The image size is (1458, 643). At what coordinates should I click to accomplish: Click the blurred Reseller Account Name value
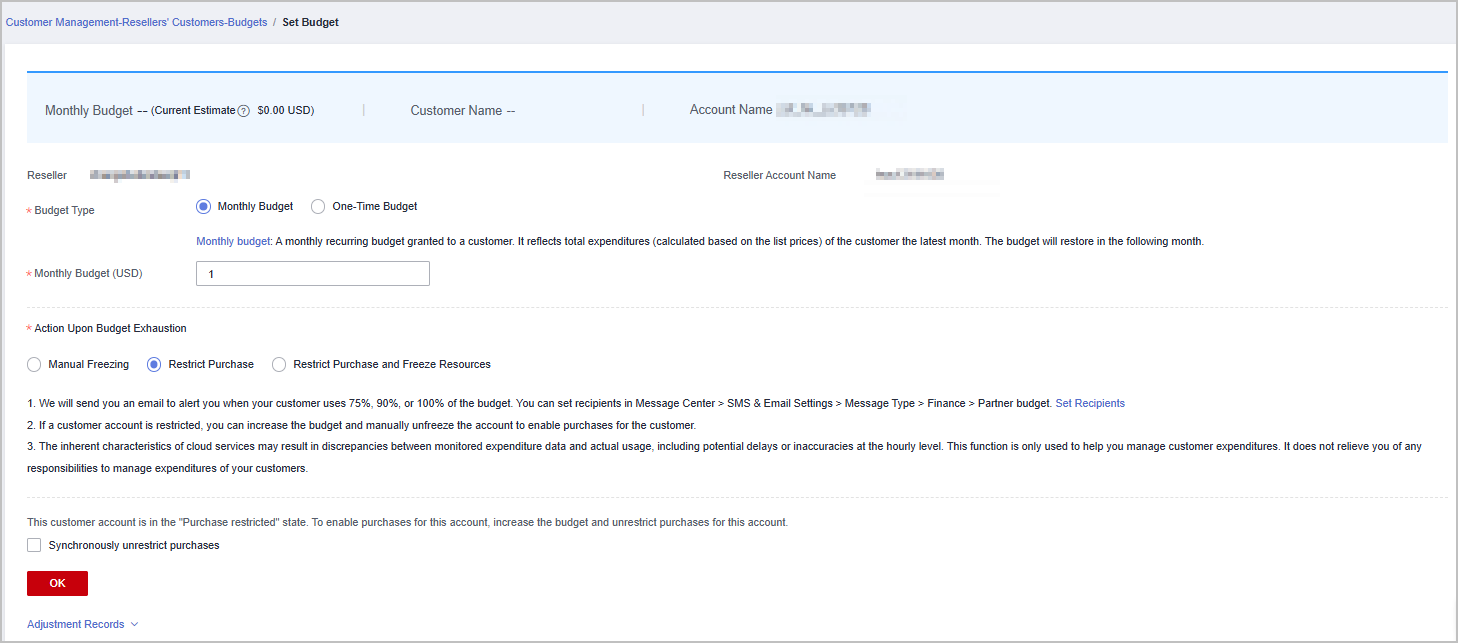tap(909, 176)
